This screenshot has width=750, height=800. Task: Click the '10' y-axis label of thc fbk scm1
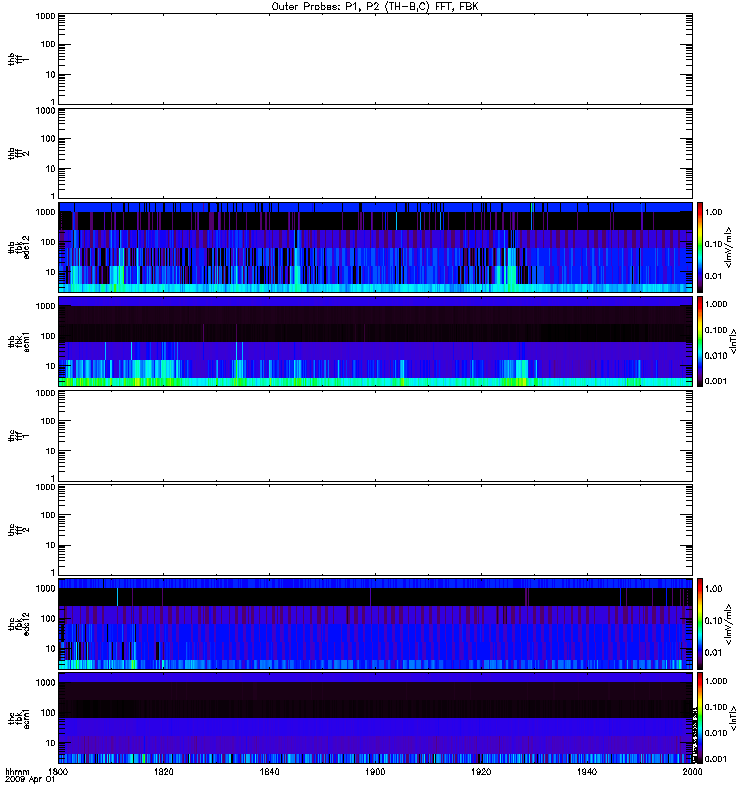click(51, 743)
